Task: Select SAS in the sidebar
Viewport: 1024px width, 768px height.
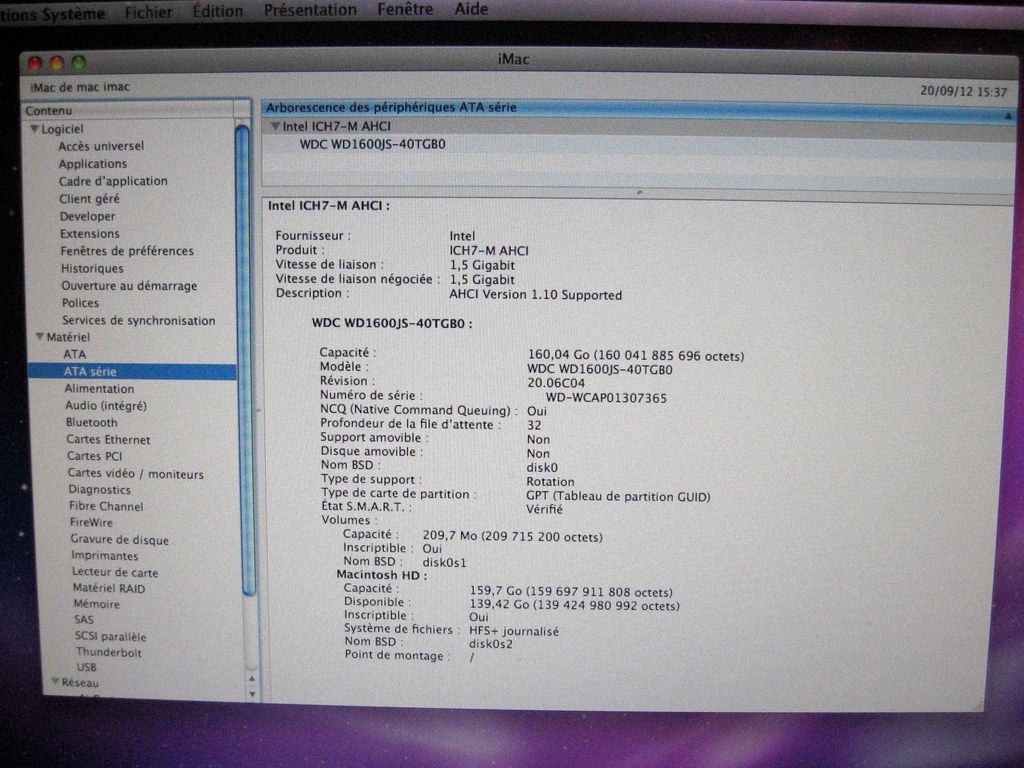Action: [x=84, y=619]
